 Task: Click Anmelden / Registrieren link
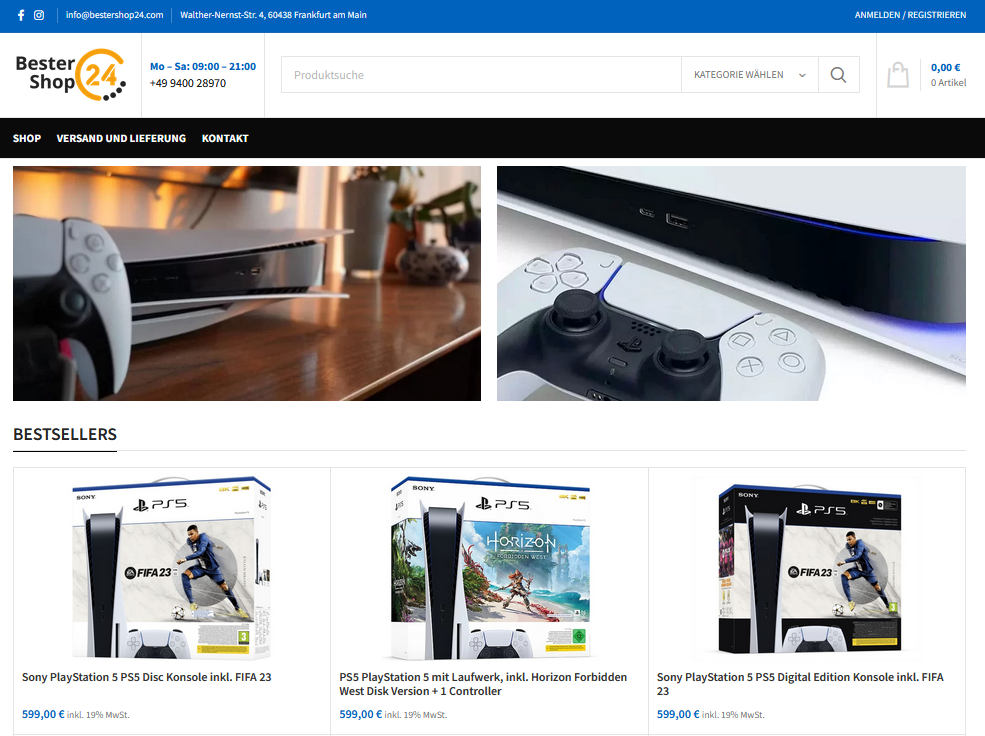coord(910,15)
